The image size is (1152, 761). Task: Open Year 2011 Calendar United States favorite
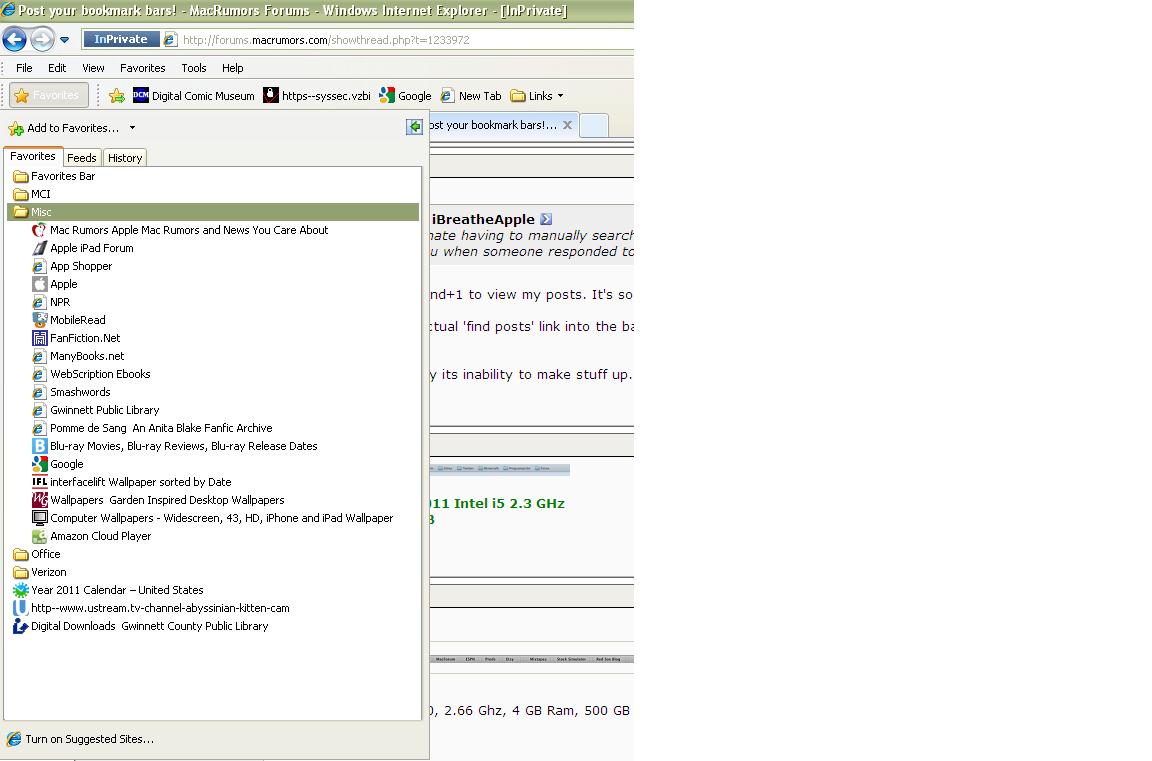coord(108,590)
